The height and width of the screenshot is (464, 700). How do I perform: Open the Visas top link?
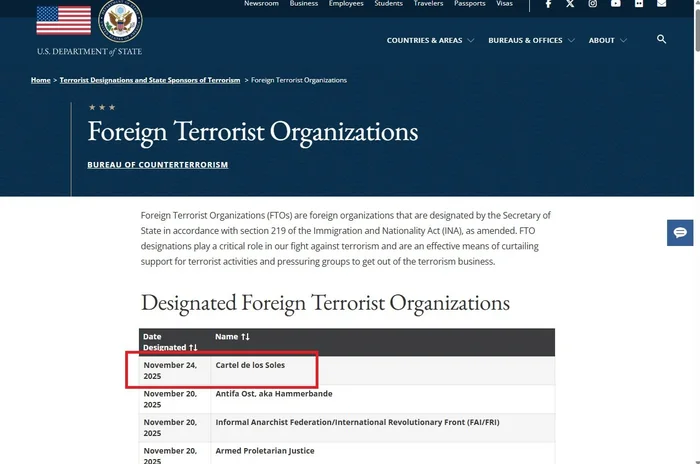point(504,4)
